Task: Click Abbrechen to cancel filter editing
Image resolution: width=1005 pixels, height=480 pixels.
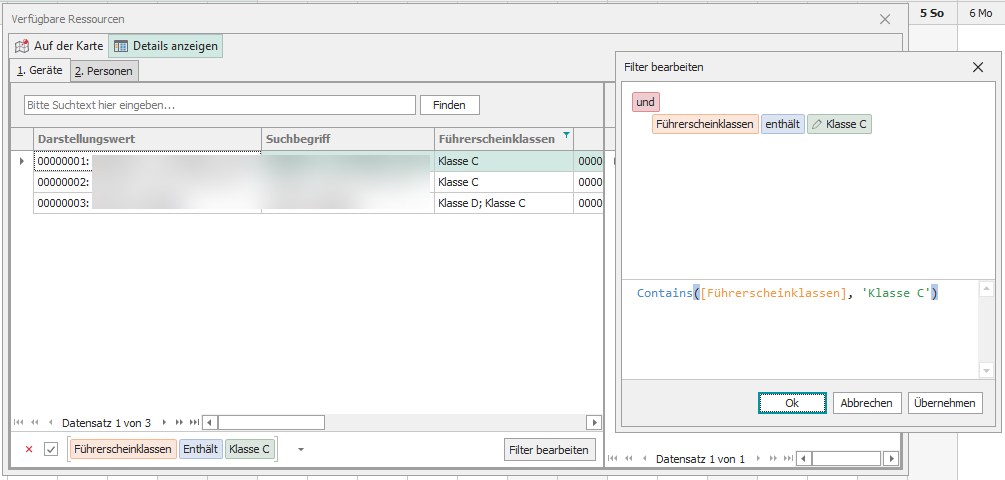Action: [866, 403]
